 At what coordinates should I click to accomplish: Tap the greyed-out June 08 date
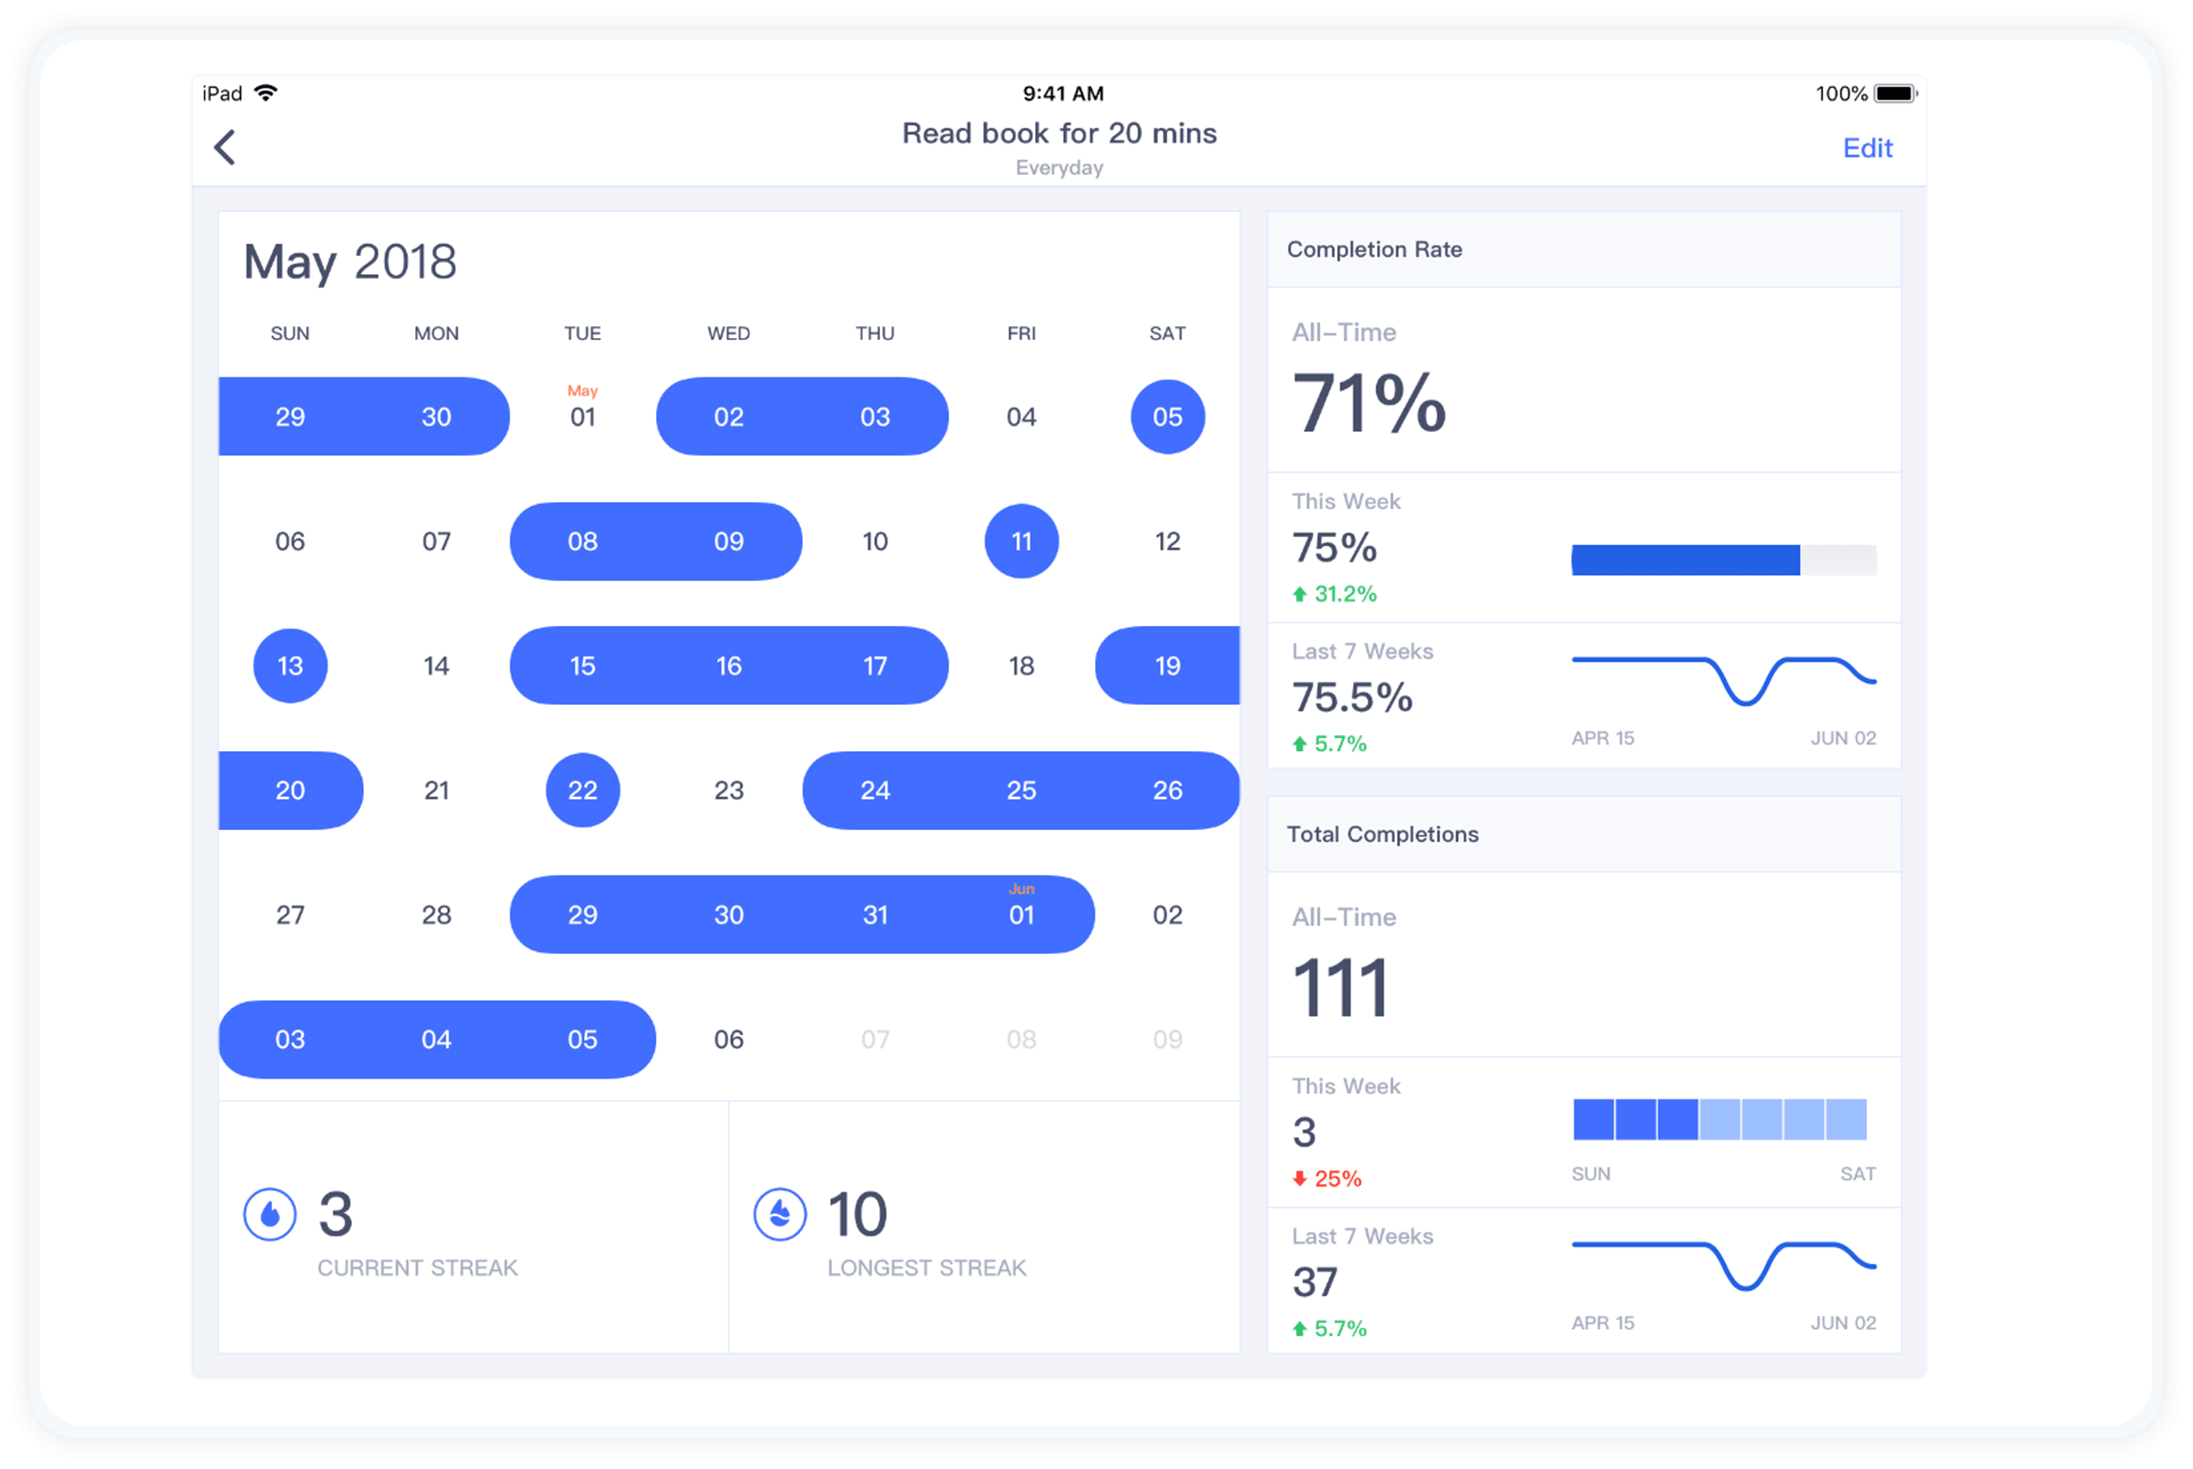click(1021, 1039)
